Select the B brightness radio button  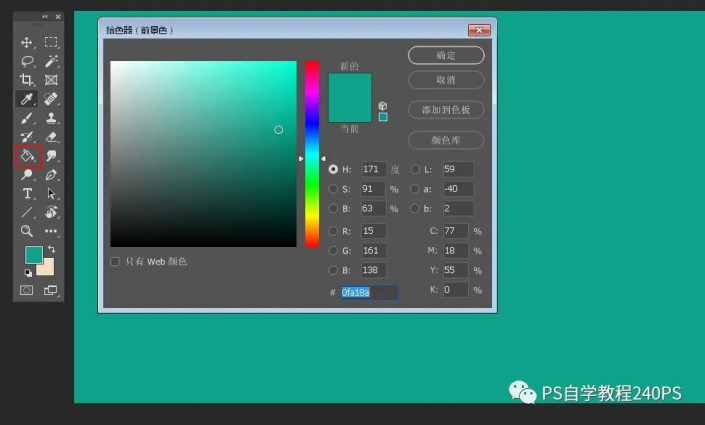[333, 208]
